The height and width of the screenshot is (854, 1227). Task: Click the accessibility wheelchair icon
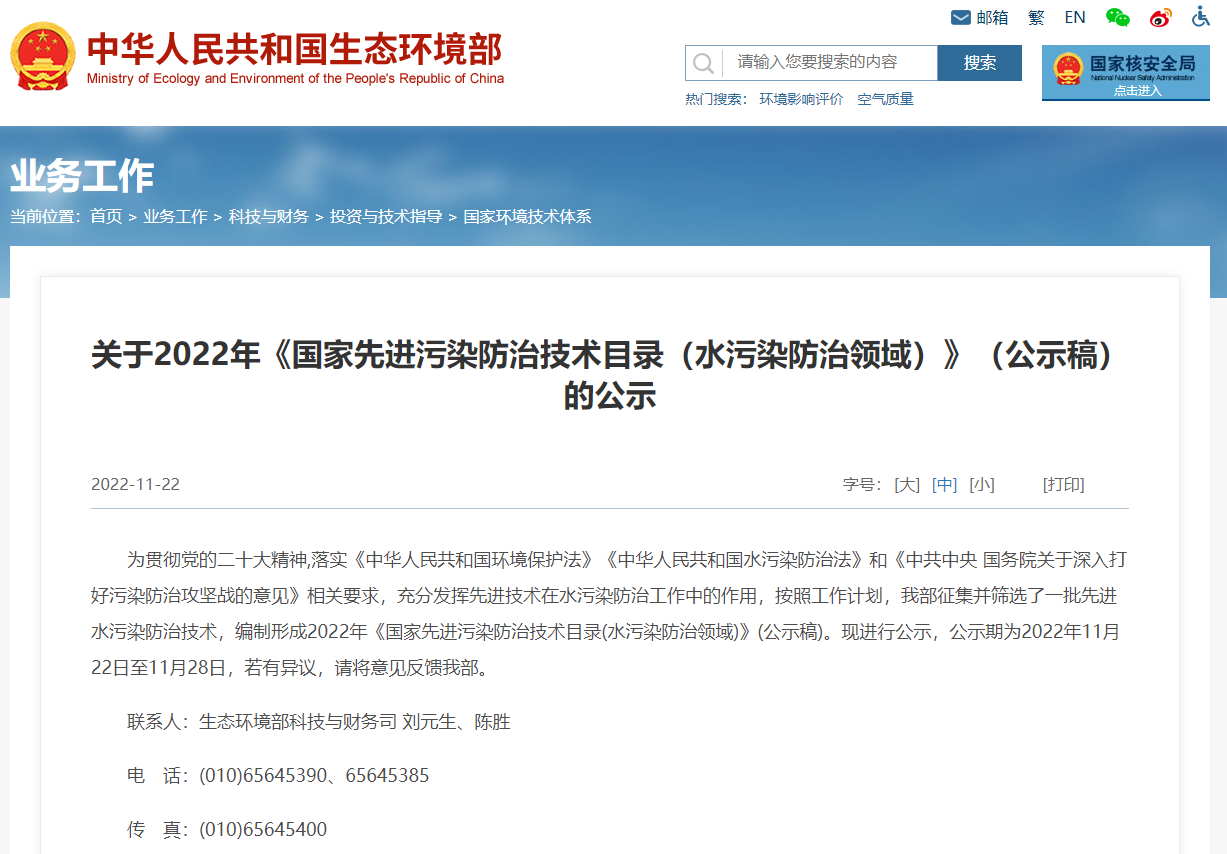(1201, 17)
